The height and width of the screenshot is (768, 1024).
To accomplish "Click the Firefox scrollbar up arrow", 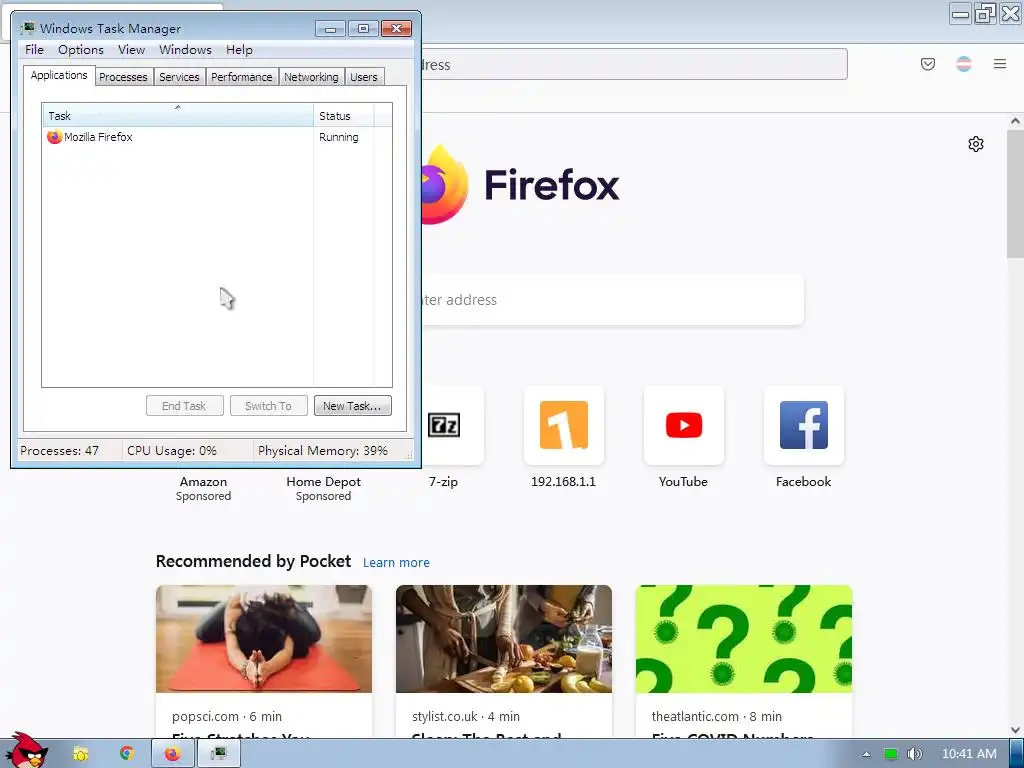I will coord(1015,121).
